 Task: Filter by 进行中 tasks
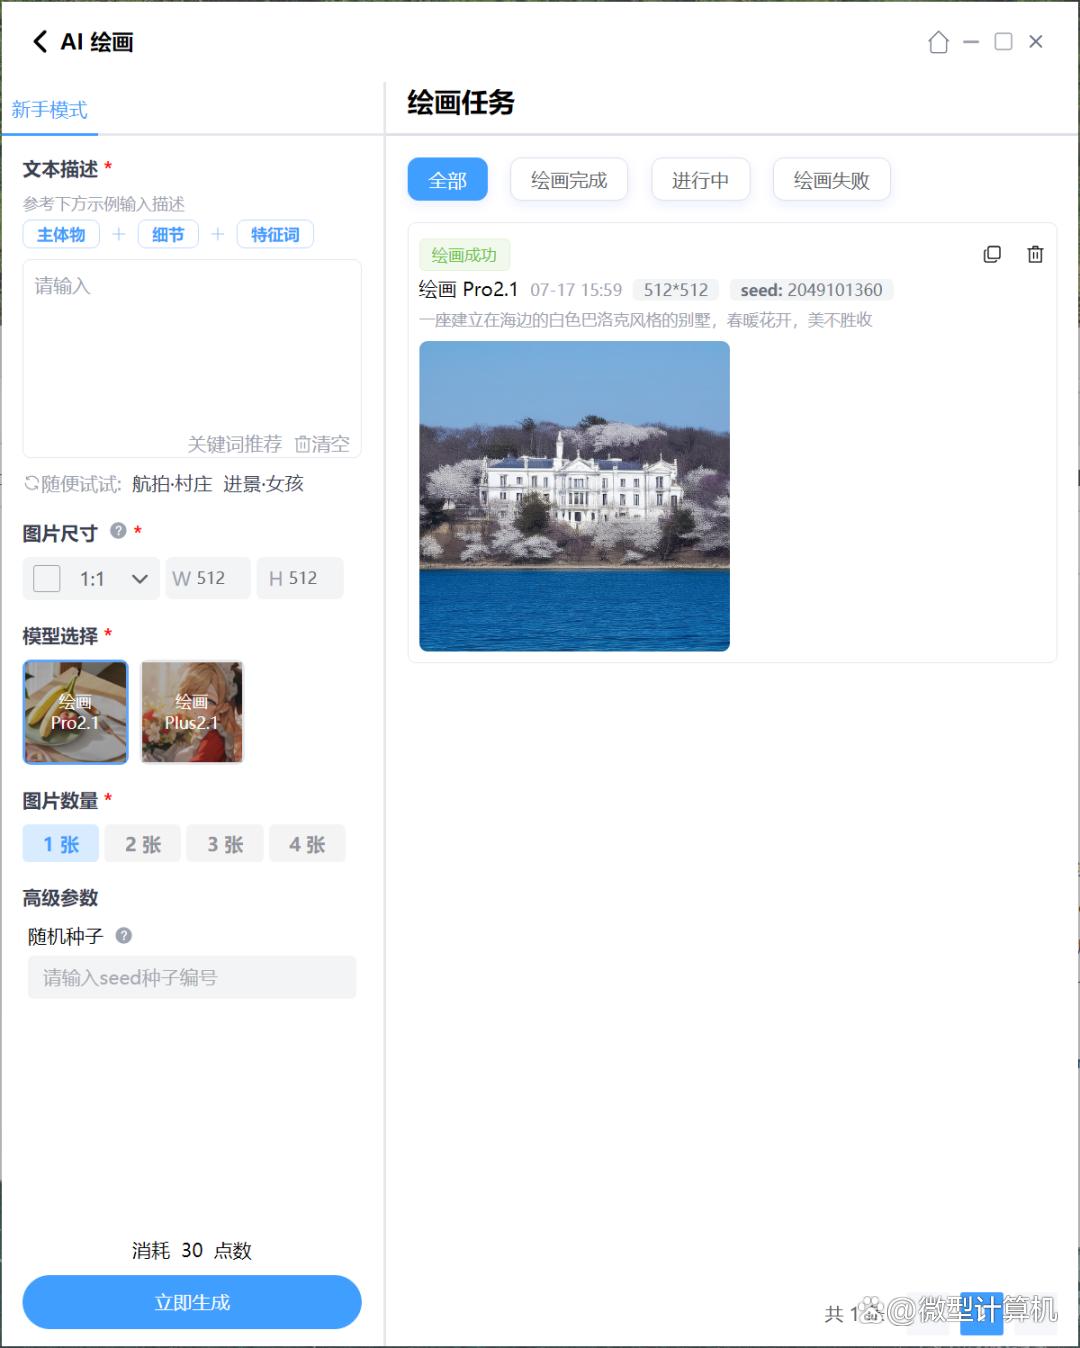(x=700, y=180)
